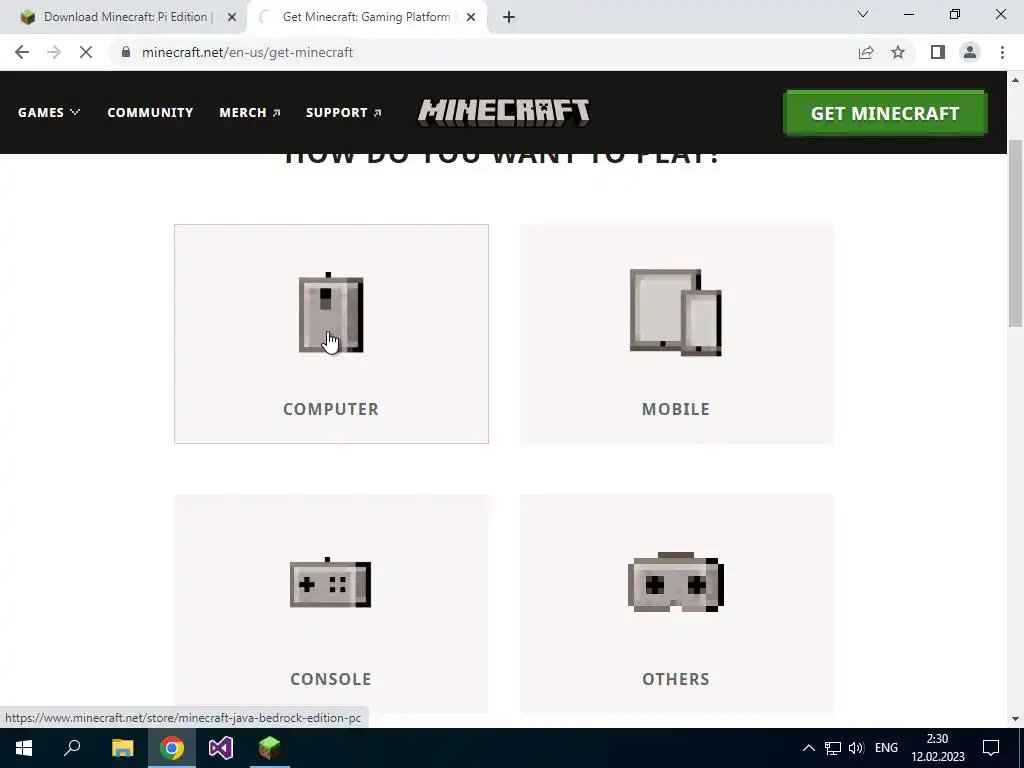Open Visual Studio from taskbar

coord(221,748)
